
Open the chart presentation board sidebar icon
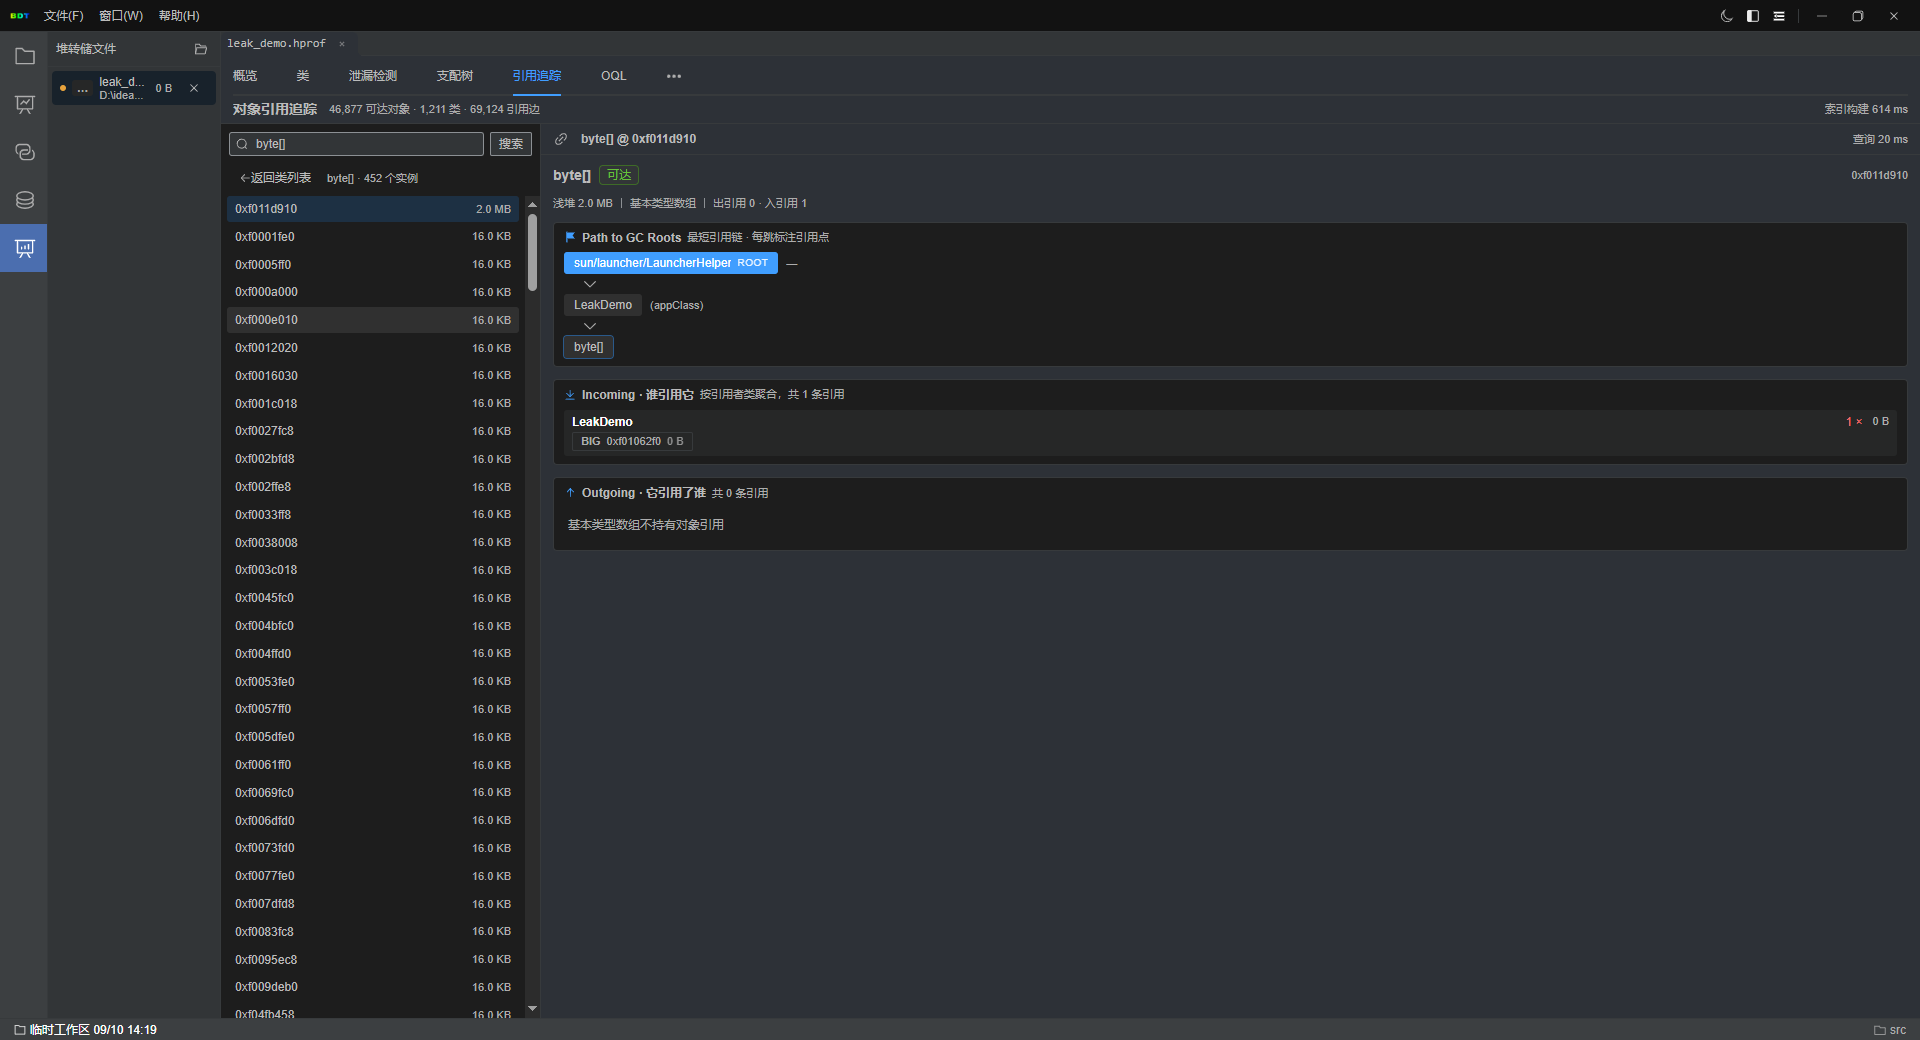click(25, 105)
